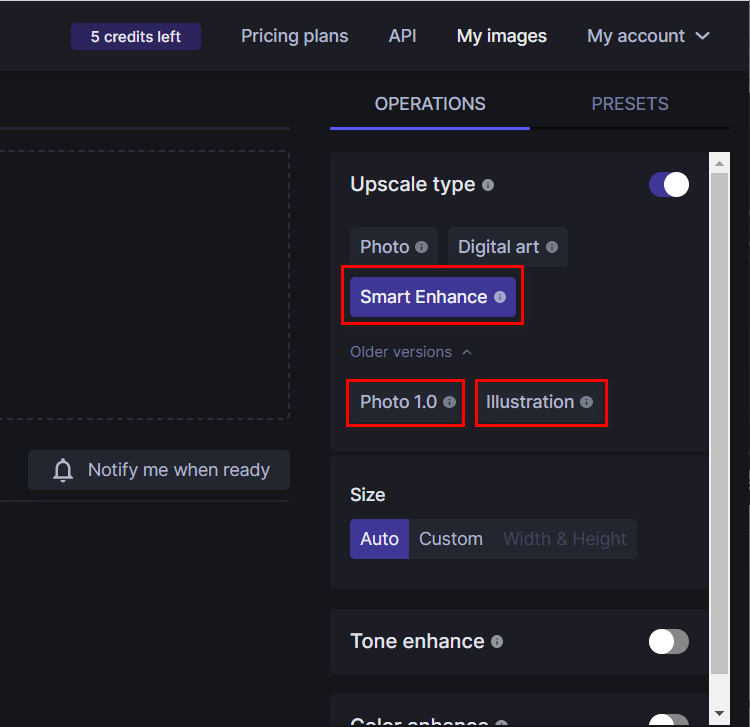Click the info icon on Photo 1.0
Viewport: 750px width, 727px height.
(x=449, y=402)
